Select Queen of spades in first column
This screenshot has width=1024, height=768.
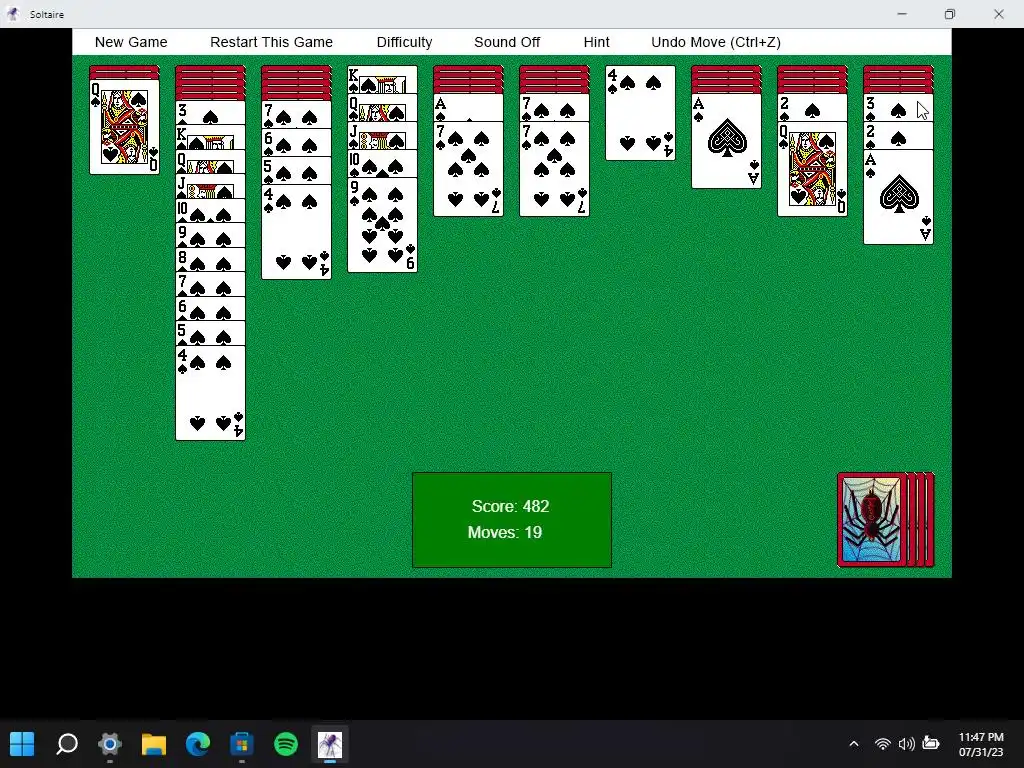pyautogui.click(x=124, y=127)
